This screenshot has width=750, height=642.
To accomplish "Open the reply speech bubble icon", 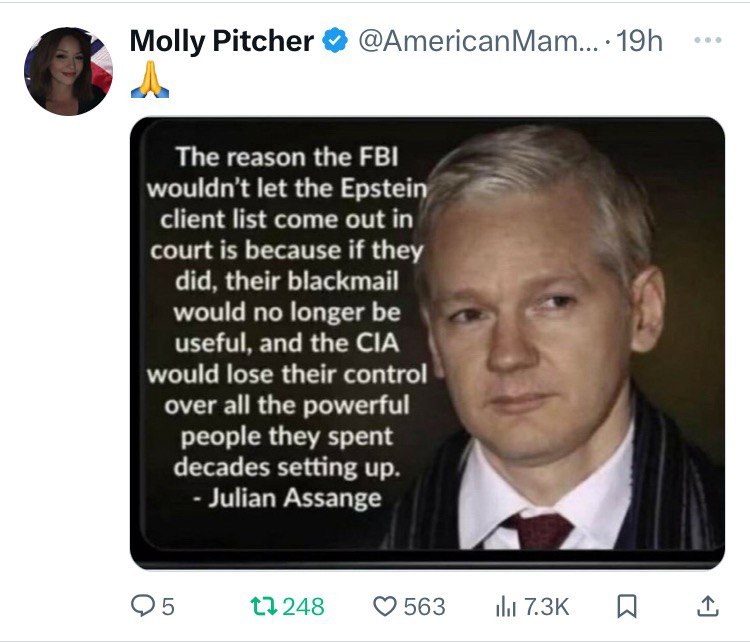I will (x=143, y=606).
